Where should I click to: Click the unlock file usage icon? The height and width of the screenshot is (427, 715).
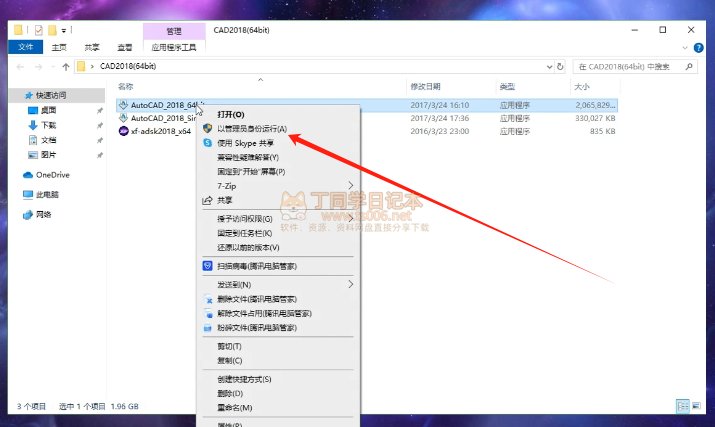(208, 314)
